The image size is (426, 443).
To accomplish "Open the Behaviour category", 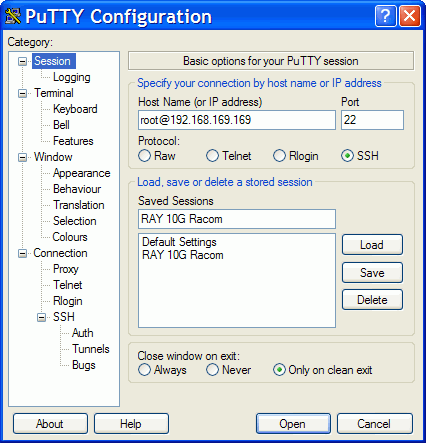I will [77, 189].
